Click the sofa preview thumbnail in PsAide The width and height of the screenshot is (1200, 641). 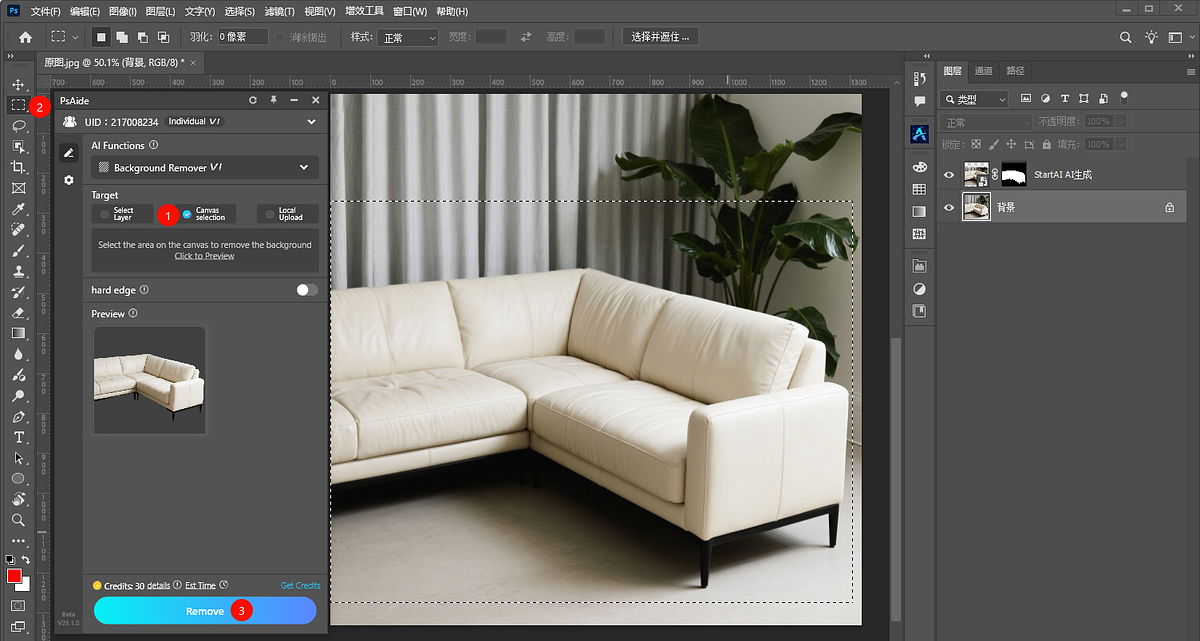149,380
